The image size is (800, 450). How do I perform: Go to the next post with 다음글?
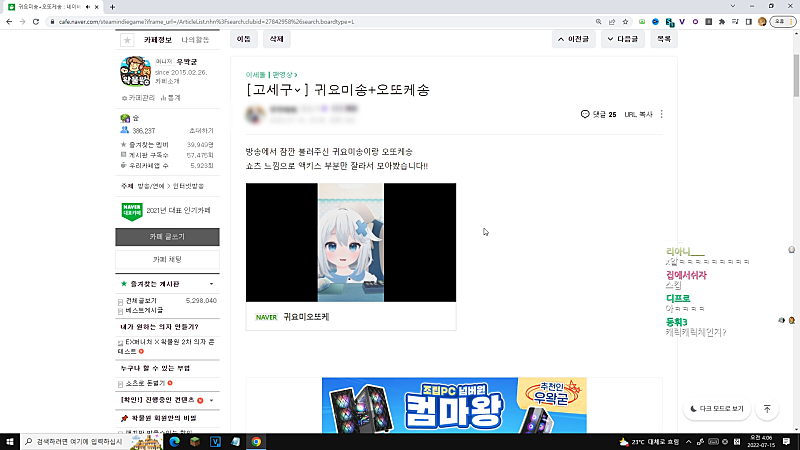coord(623,39)
